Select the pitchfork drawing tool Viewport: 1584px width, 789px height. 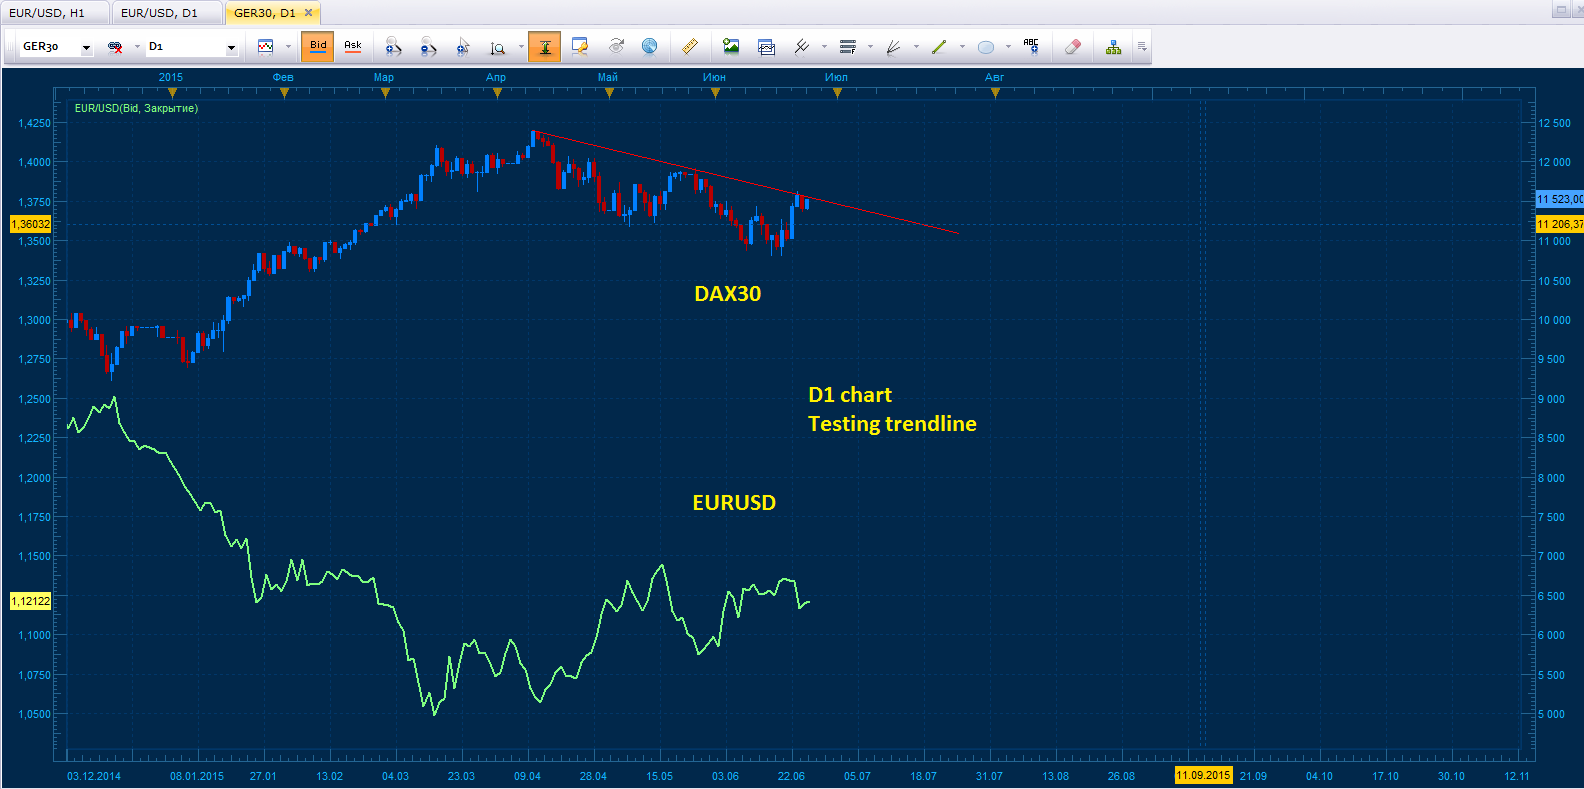801,46
